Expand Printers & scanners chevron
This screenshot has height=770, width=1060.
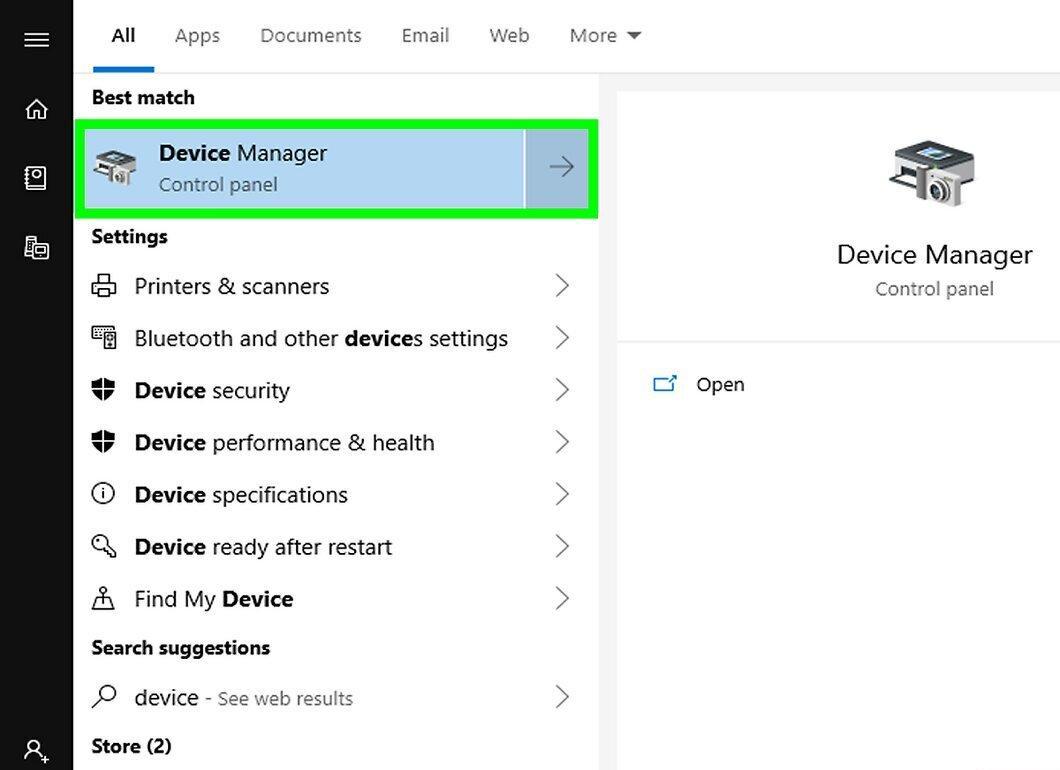[562, 286]
